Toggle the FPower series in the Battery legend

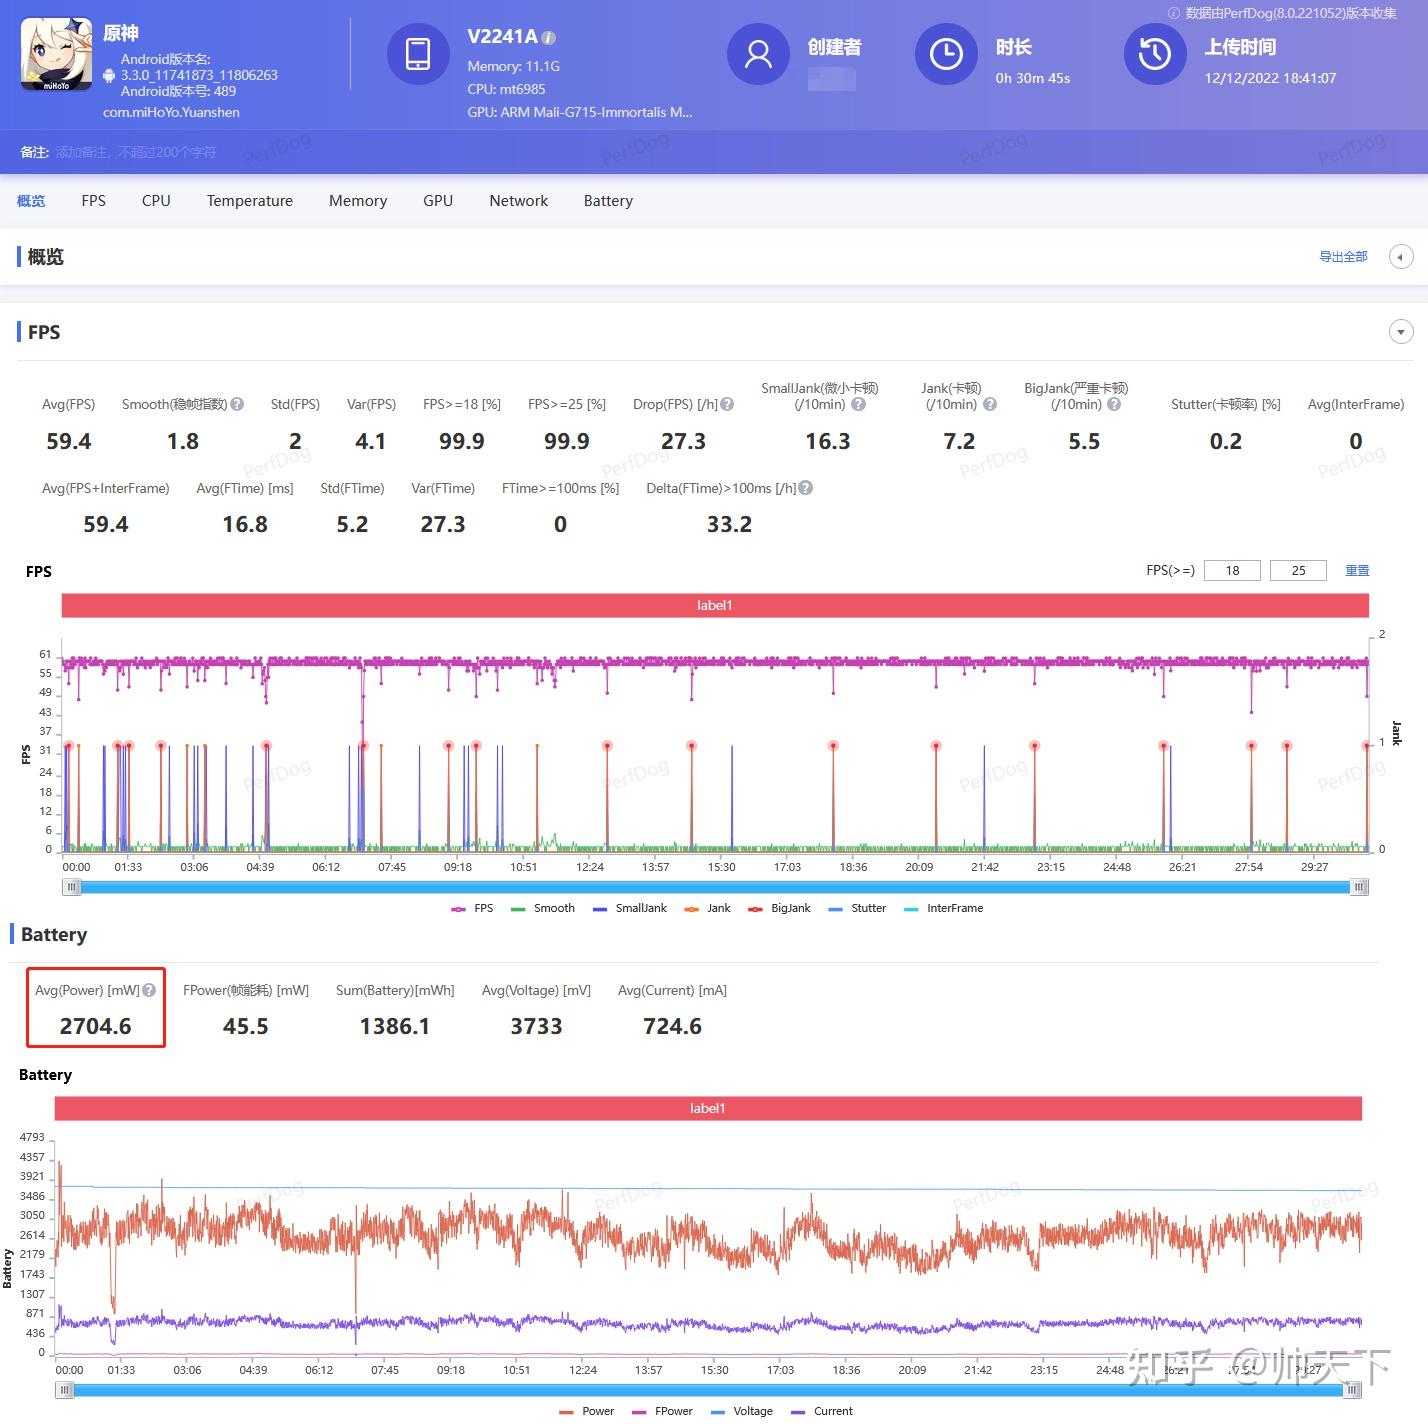(x=662, y=1411)
